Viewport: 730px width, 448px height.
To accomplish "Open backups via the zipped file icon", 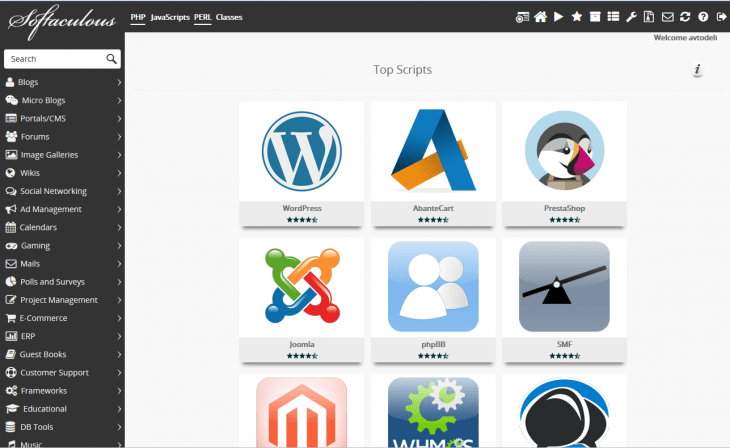I will [649, 17].
